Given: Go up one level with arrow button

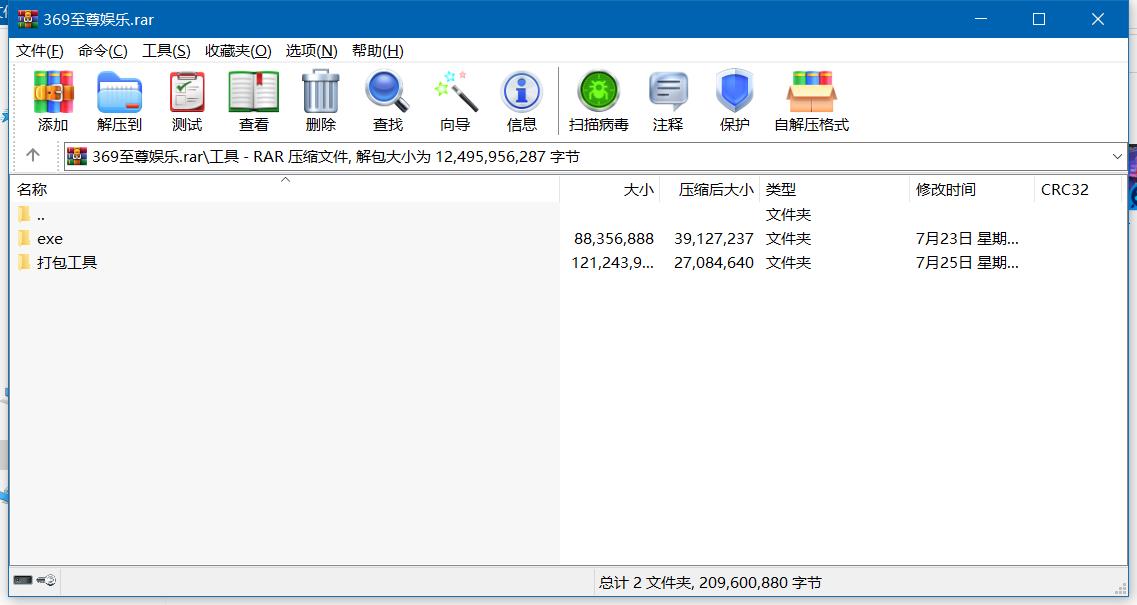Looking at the screenshot, I should click(33, 156).
